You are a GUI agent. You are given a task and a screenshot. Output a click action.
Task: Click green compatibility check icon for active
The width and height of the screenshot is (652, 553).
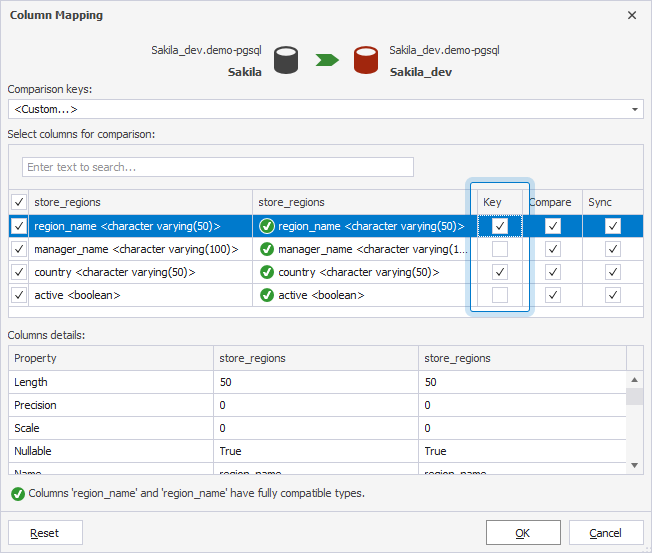pos(267,295)
